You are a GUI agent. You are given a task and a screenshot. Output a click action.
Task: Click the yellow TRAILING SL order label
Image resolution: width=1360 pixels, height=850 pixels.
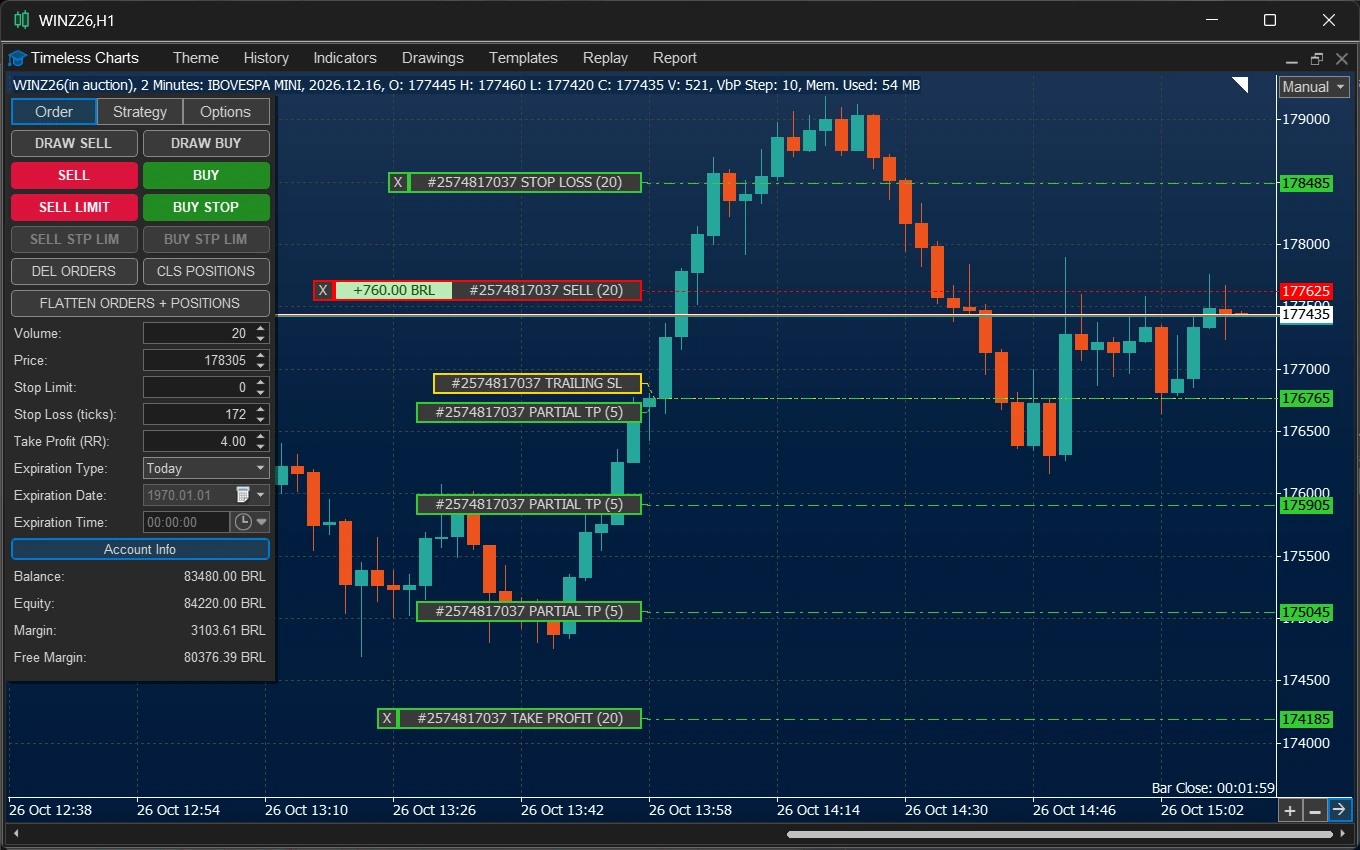click(x=537, y=383)
